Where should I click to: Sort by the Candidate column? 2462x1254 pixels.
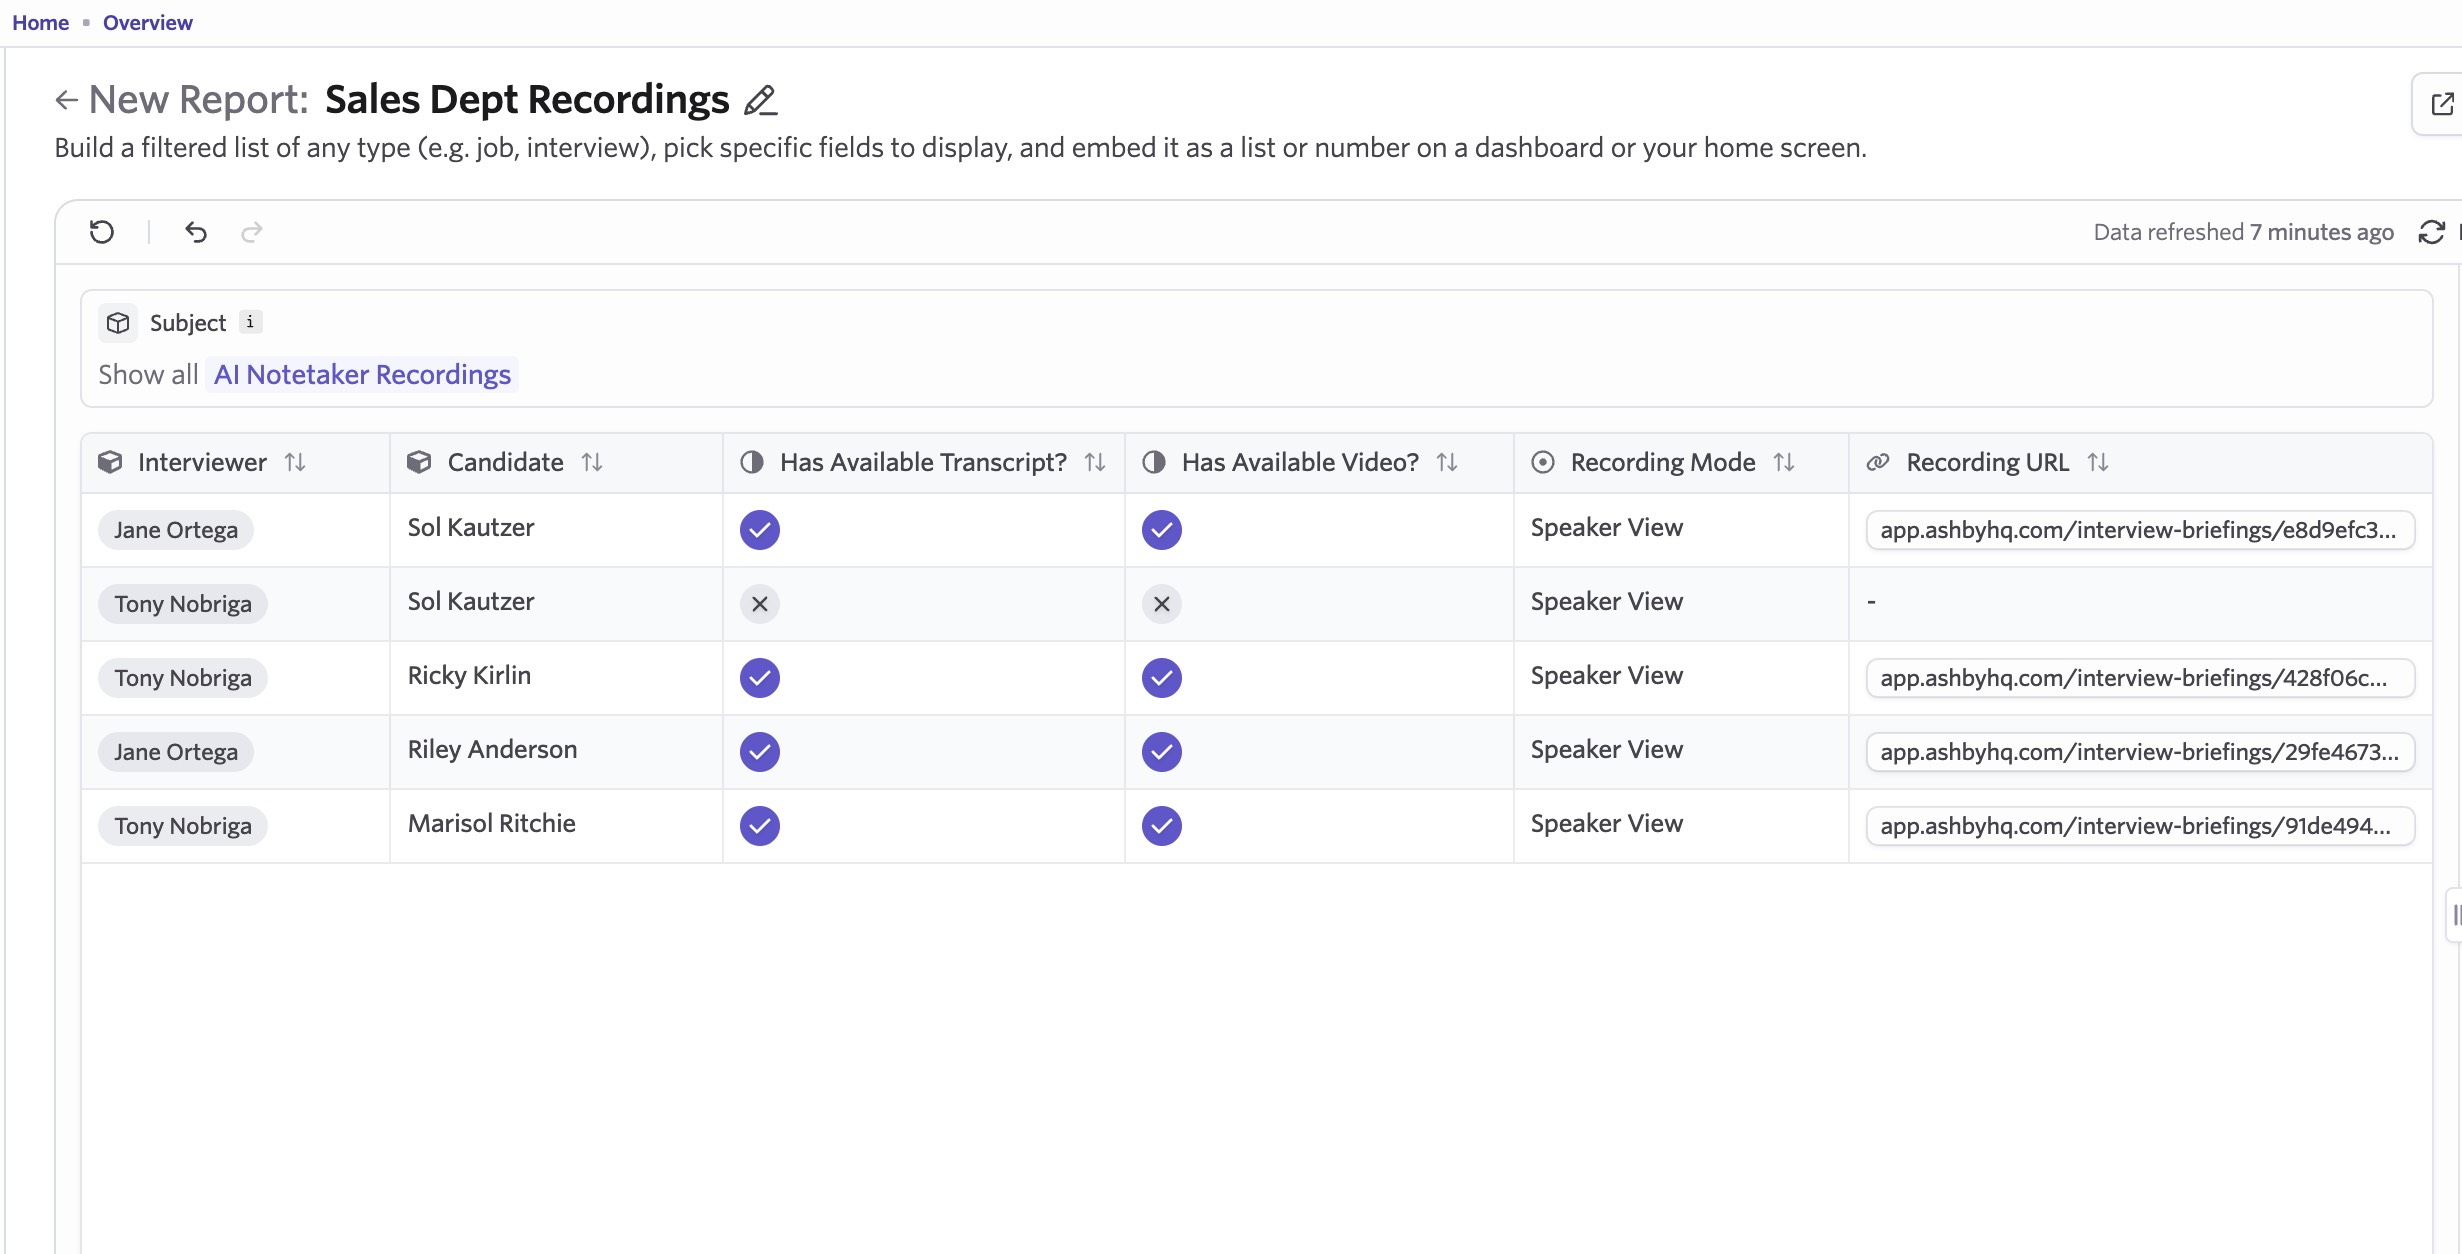coord(592,462)
